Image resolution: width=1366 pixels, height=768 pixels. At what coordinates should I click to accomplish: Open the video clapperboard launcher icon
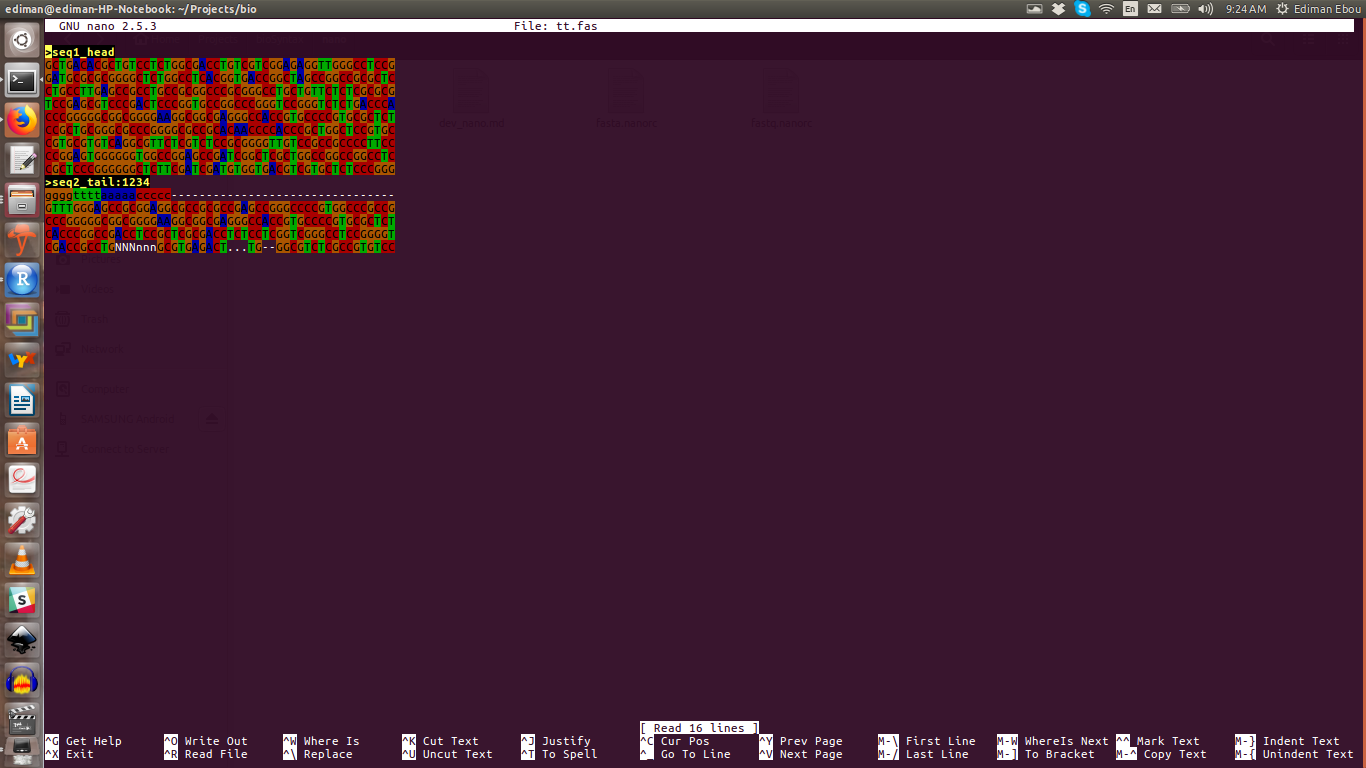tap(22, 720)
